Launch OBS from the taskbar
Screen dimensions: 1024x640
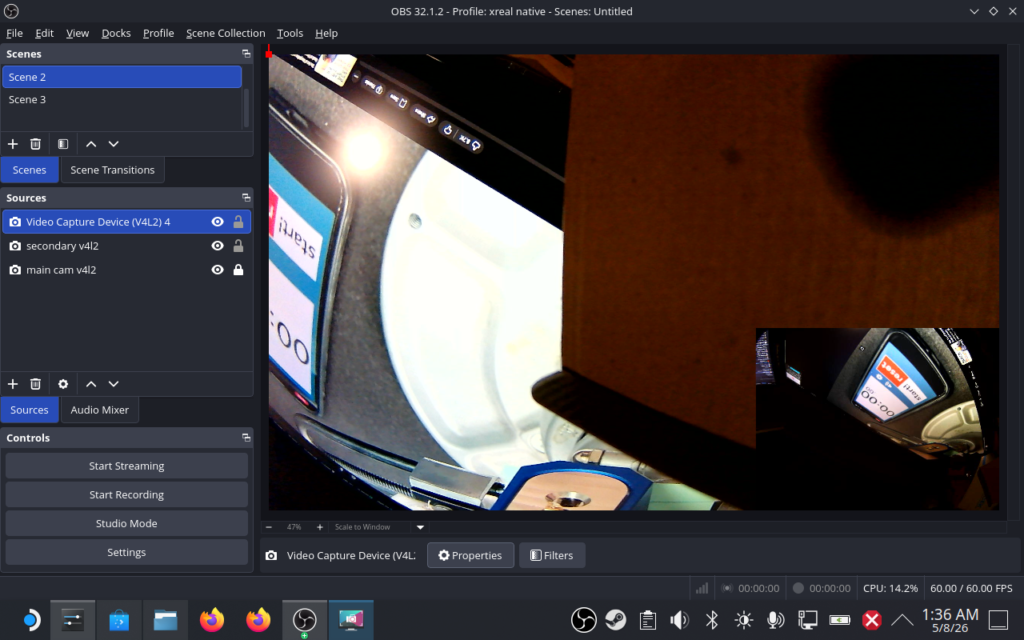tap(304, 620)
